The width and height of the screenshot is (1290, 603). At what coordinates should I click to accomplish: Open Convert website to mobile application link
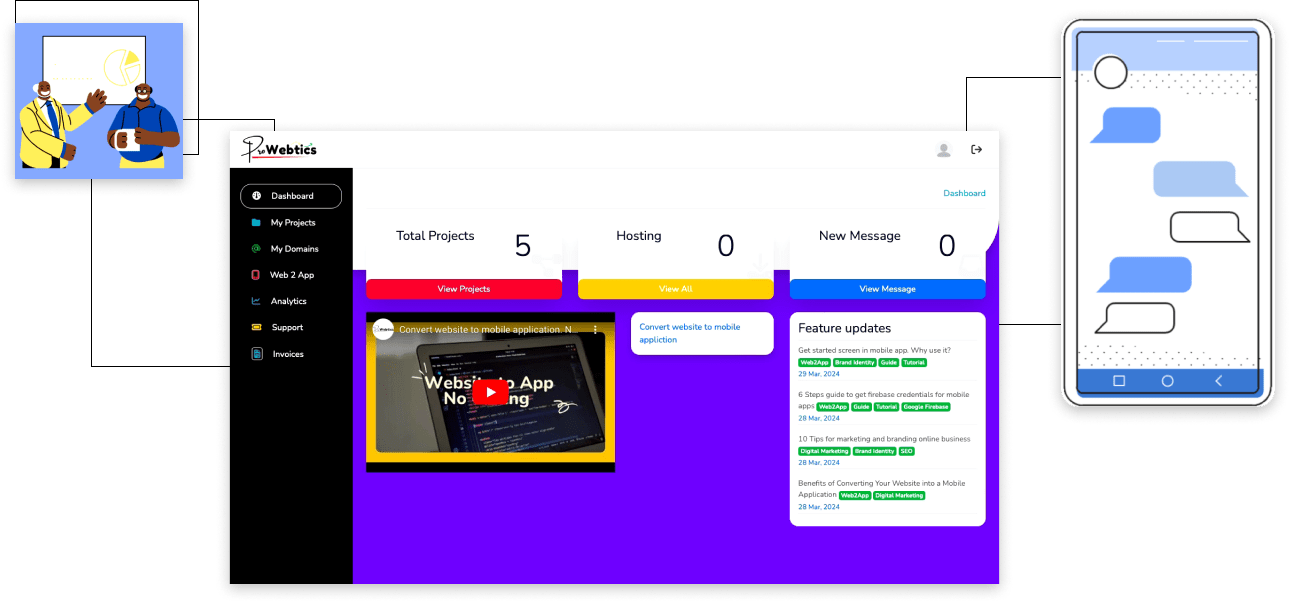pos(689,333)
